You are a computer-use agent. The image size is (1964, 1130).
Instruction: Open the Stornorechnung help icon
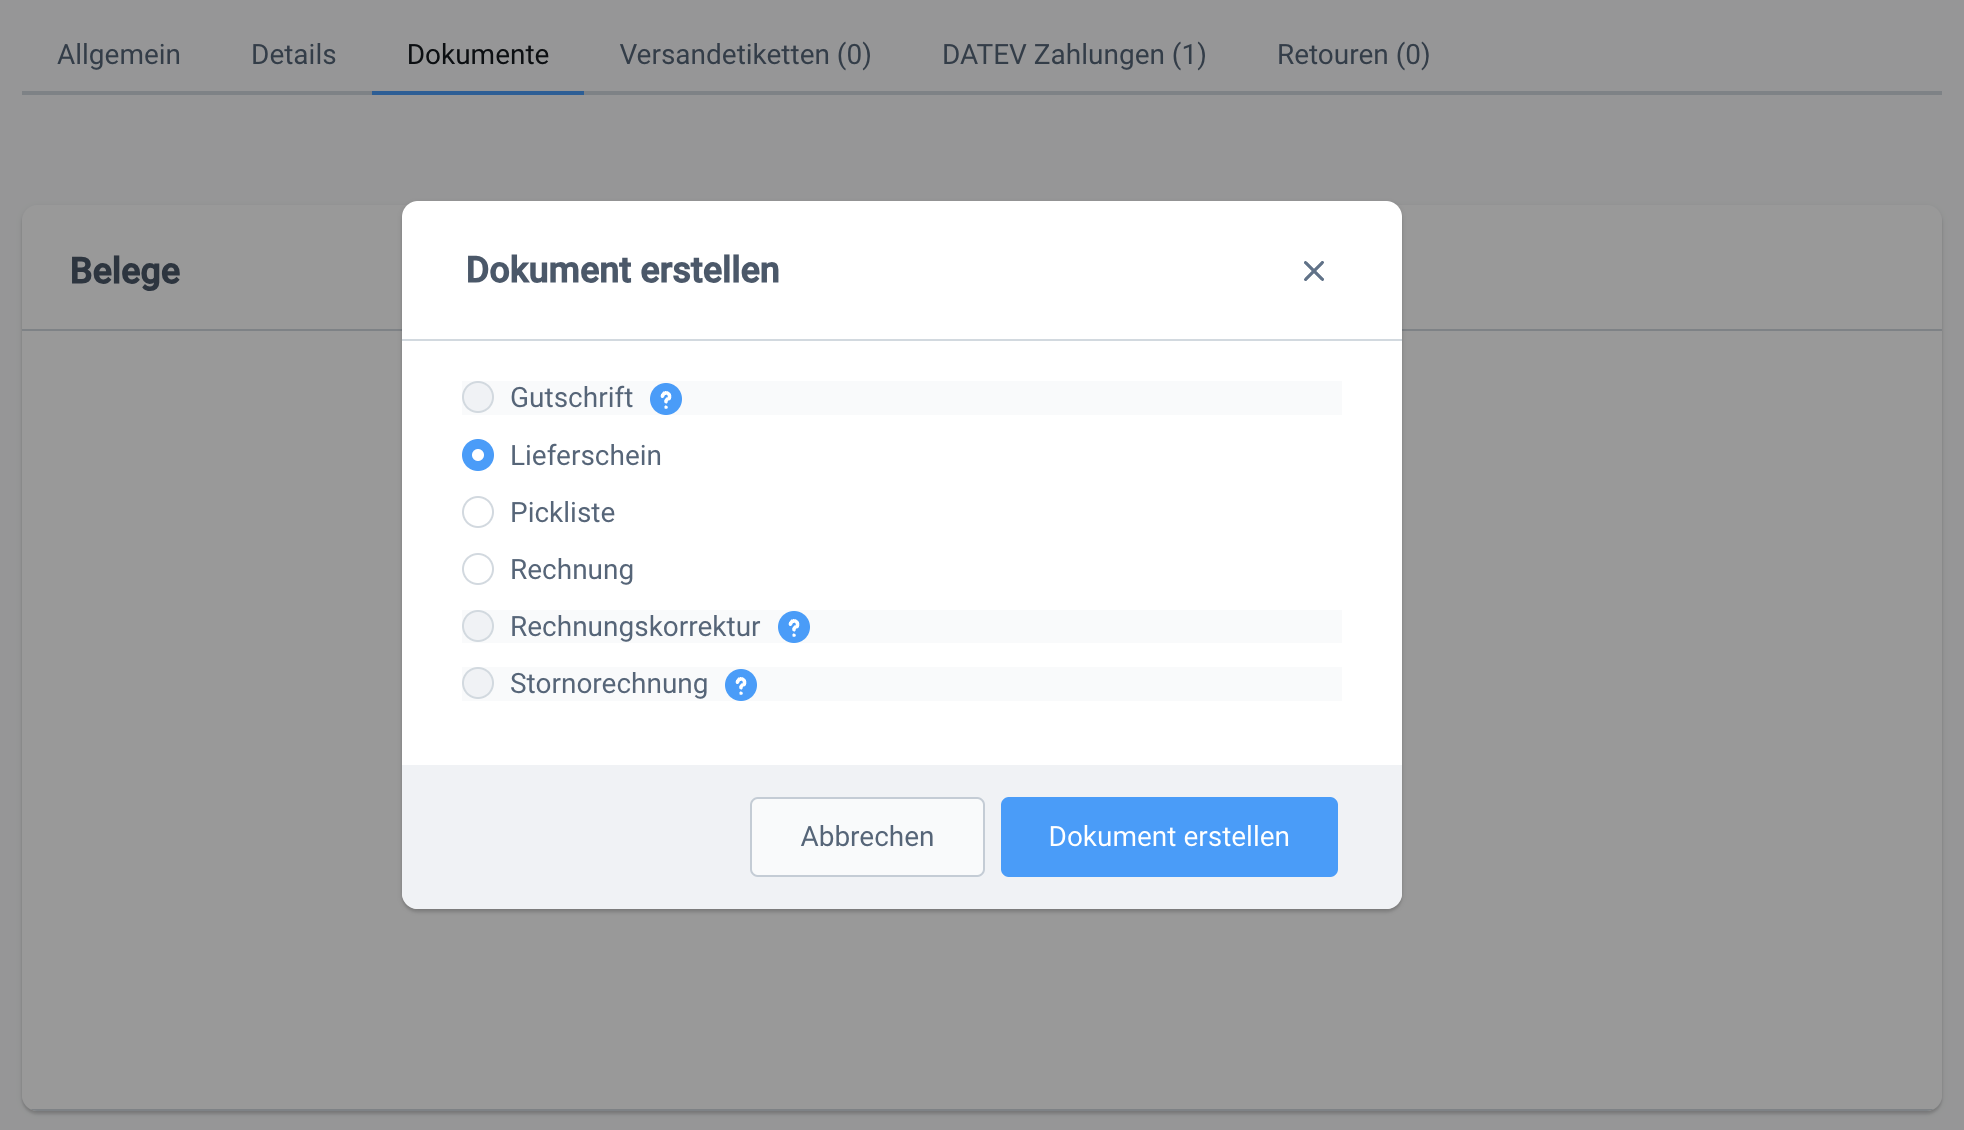(740, 685)
